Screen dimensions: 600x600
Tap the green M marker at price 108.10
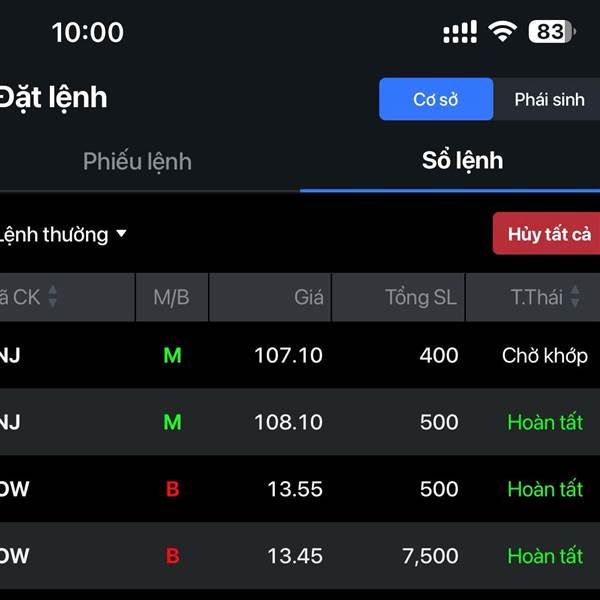click(x=172, y=422)
